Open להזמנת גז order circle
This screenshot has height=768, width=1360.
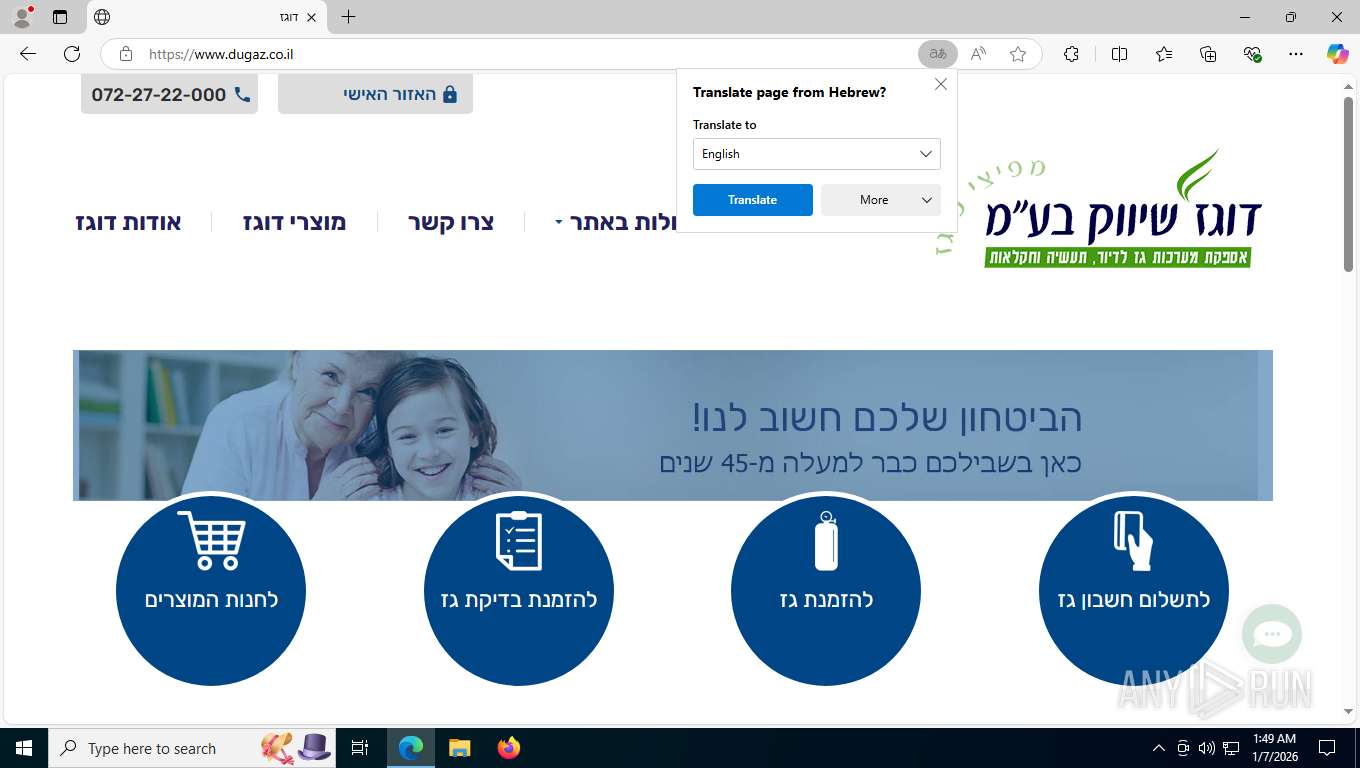(826, 590)
